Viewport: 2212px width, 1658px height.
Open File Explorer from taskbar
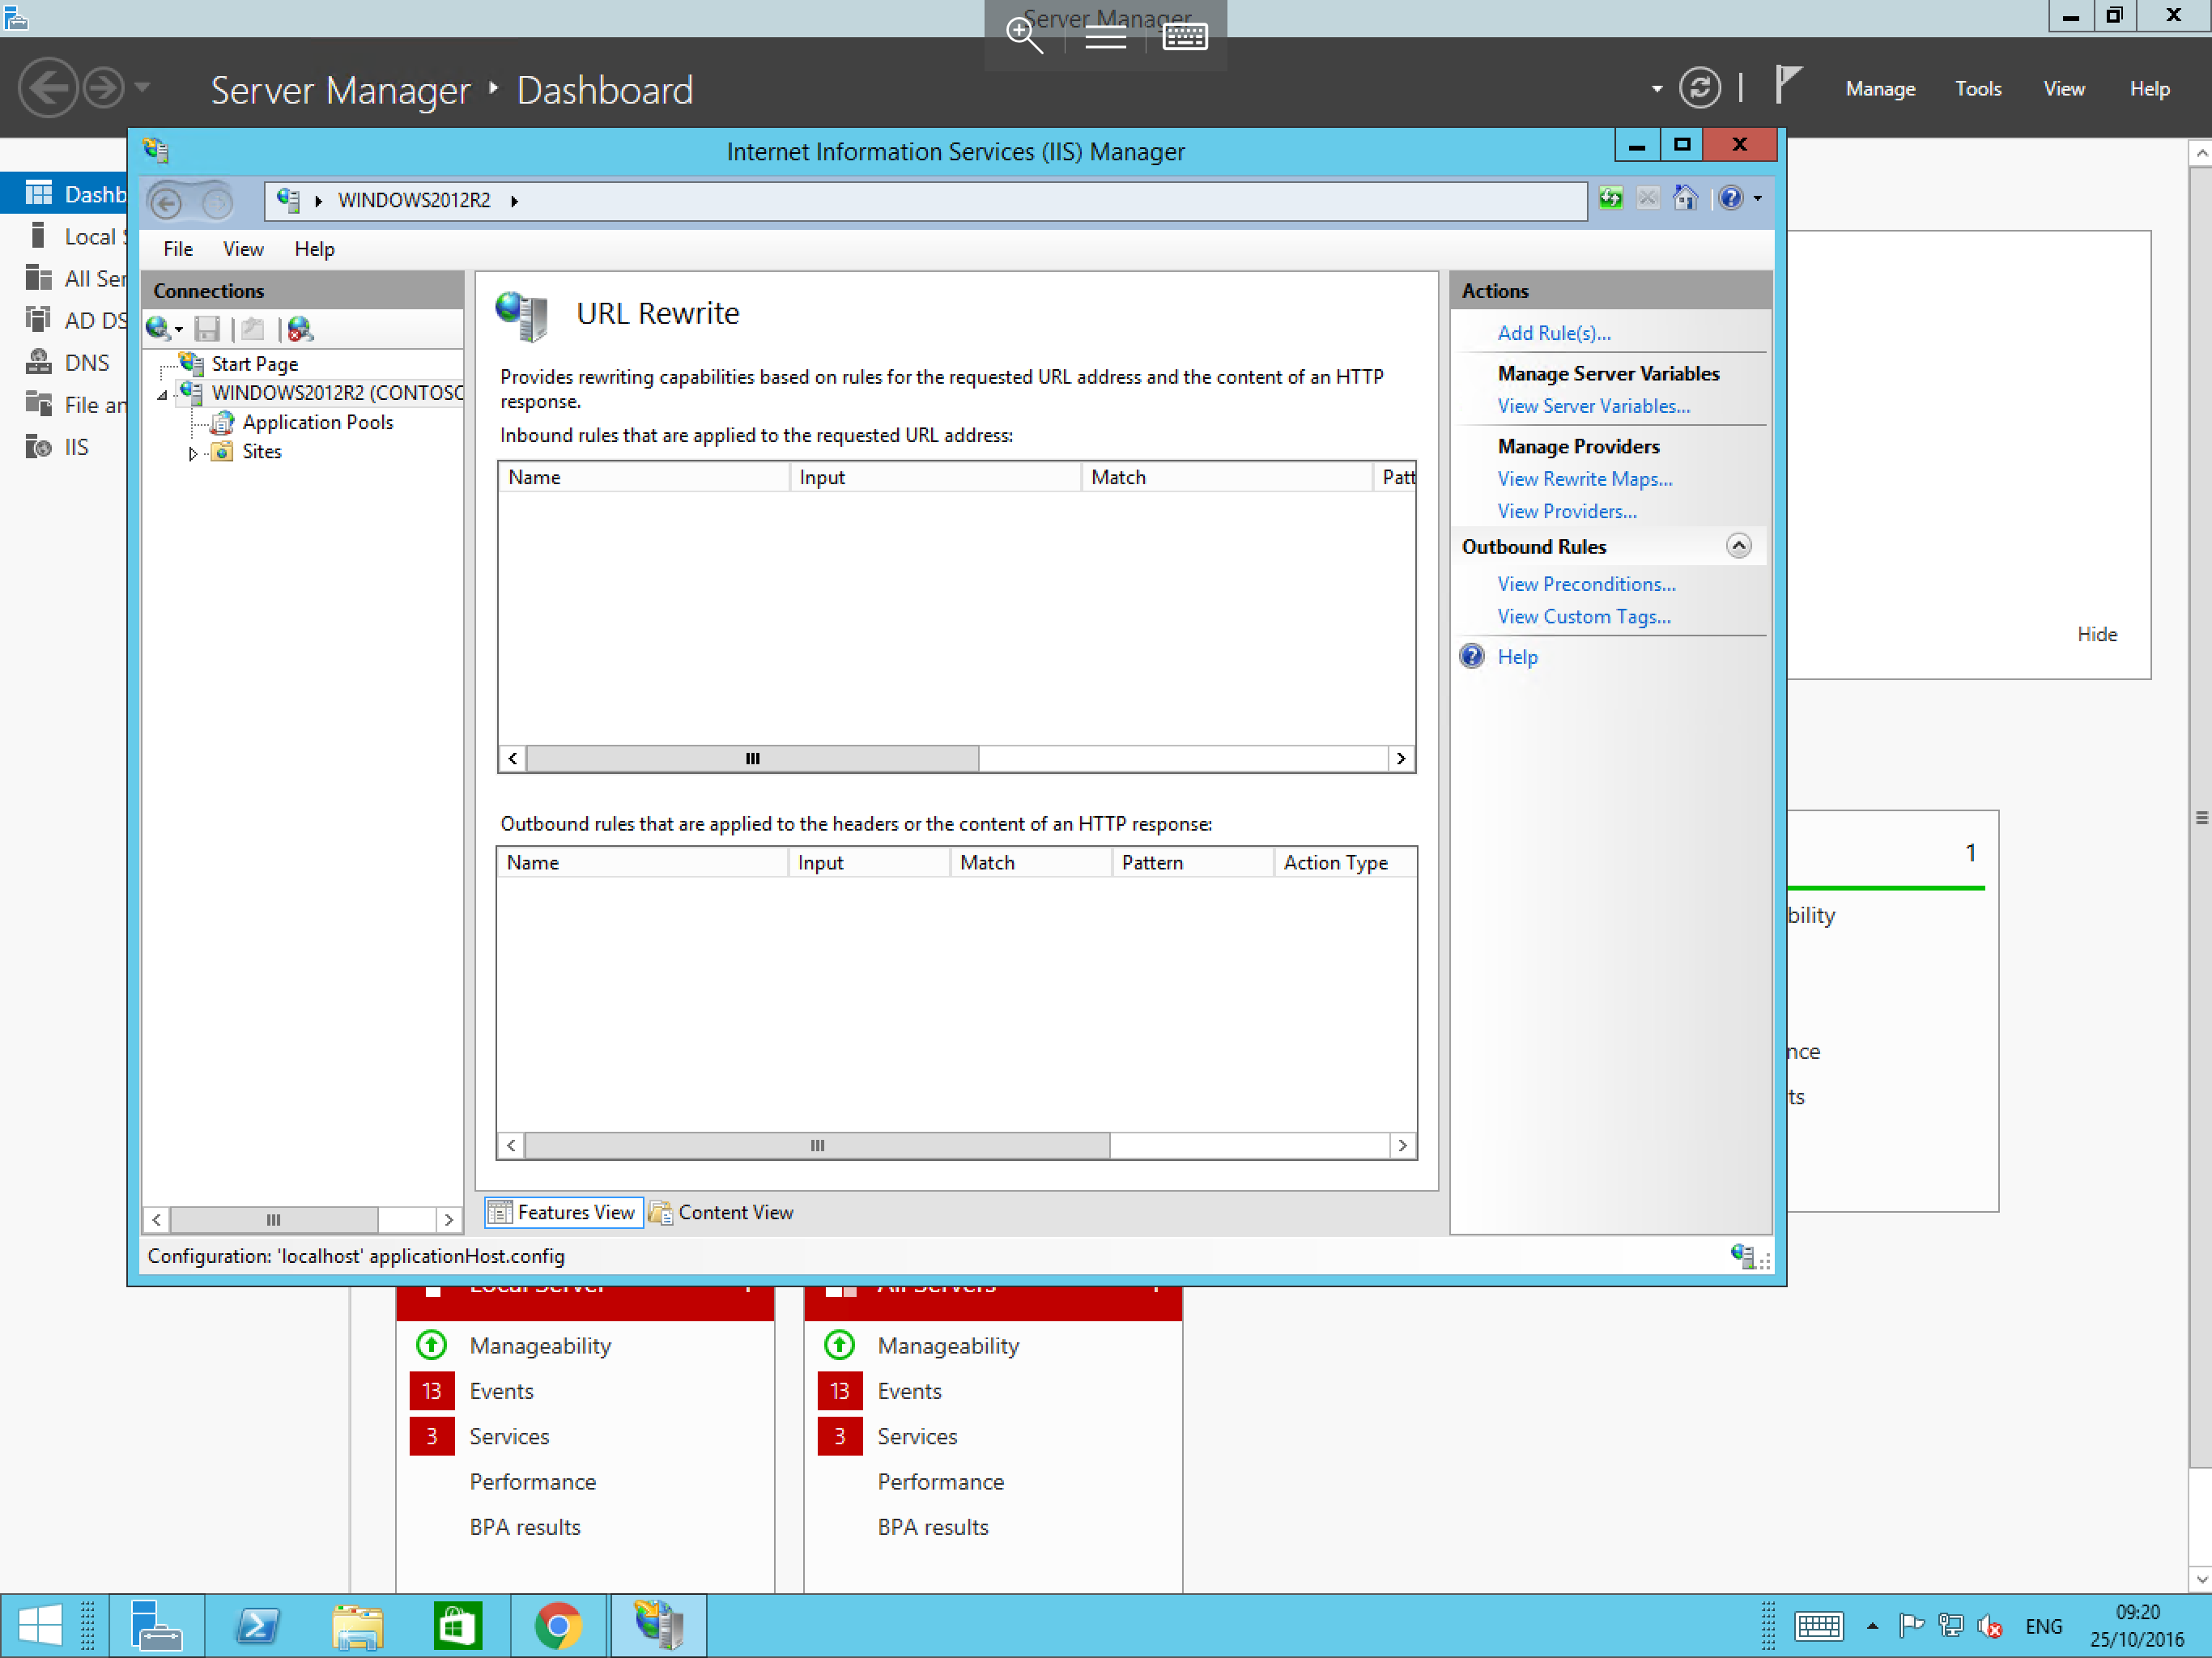tap(357, 1626)
